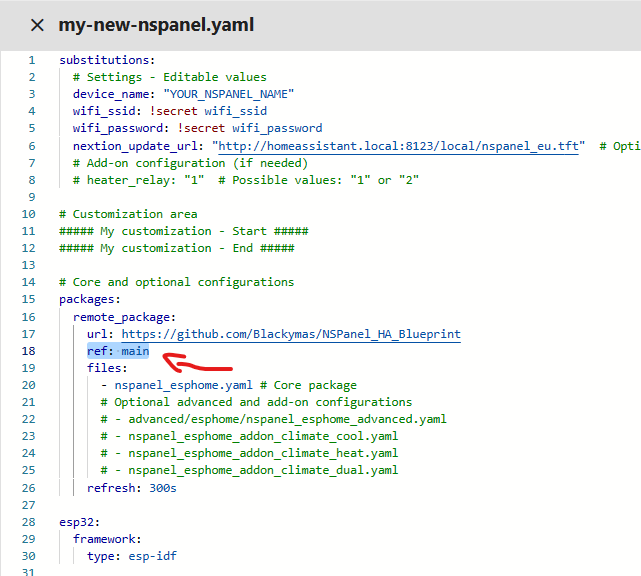The width and height of the screenshot is (641, 576).
Task: Click the 'packages:' key
Action: click(89, 299)
